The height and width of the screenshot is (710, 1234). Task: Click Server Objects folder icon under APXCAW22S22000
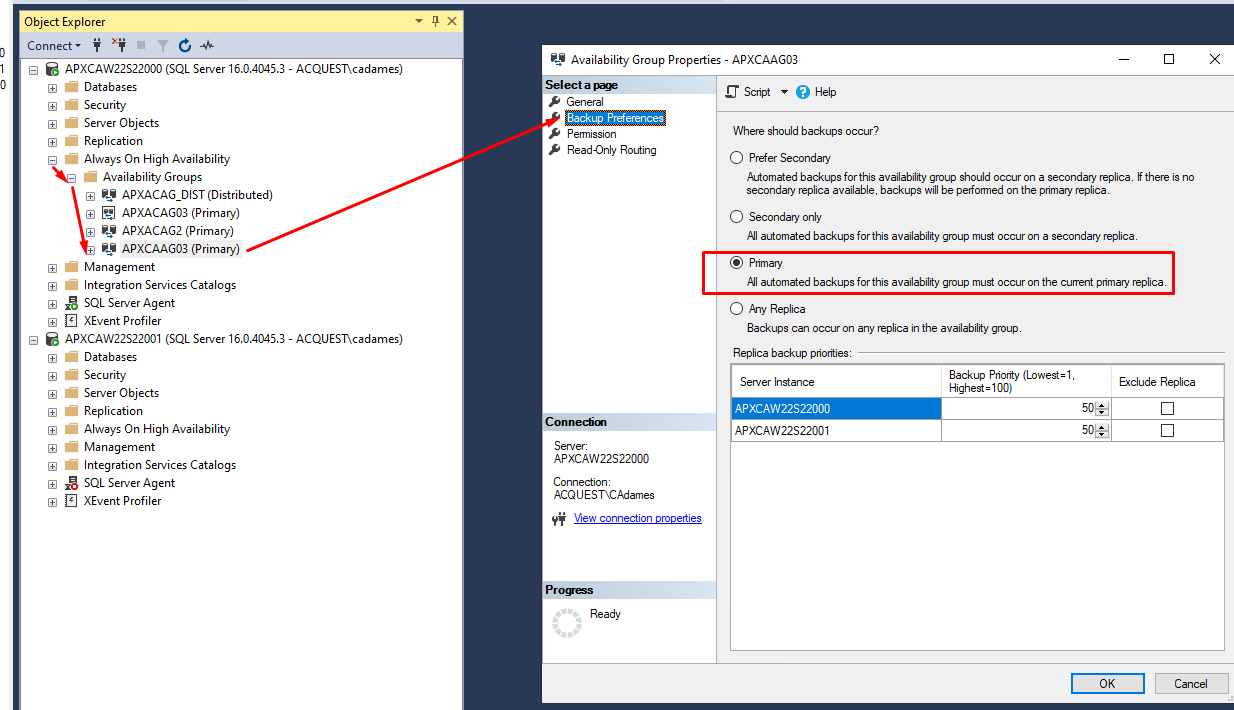(x=71, y=123)
